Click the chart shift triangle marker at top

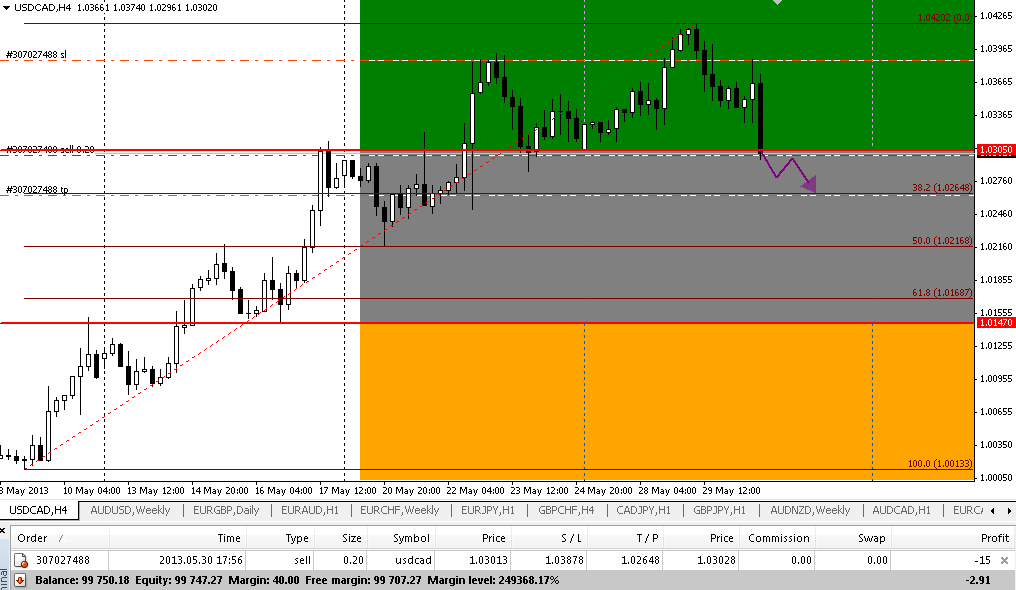779,3
